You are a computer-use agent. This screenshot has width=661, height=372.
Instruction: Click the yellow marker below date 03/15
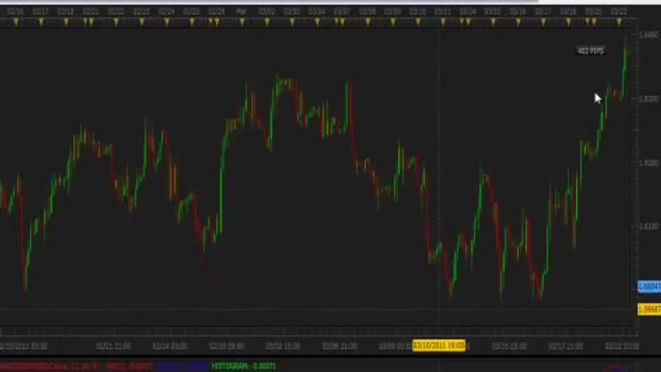pyautogui.click(x=493, y=21)
